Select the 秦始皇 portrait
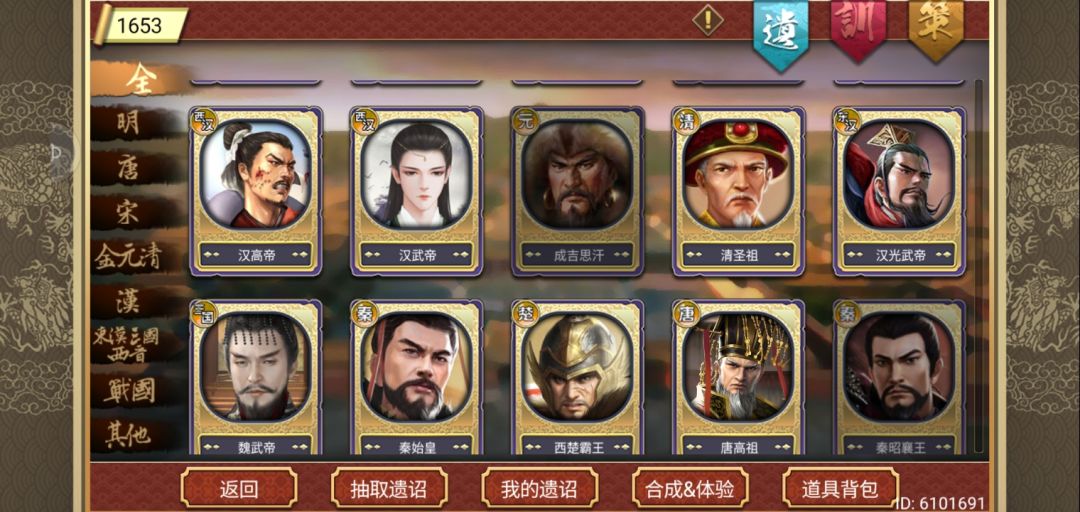This screenshot has width=1080, height=512. coord(417,377)
